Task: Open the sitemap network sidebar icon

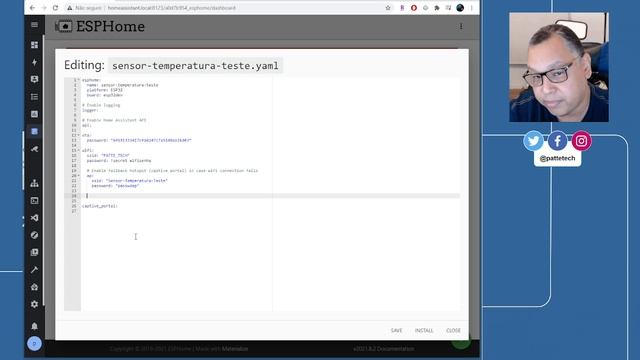Action: click(x=34, y=183)
